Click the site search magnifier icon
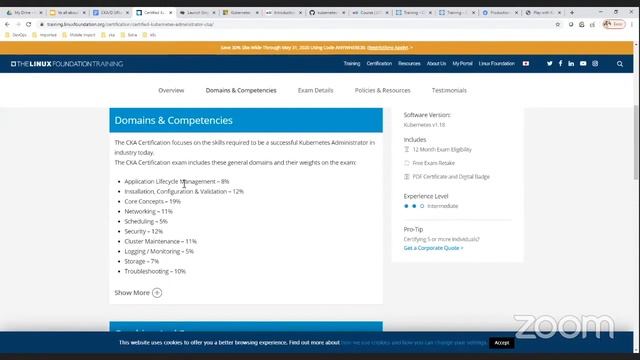Screen dimensions: 640x360 coord(620,64)
